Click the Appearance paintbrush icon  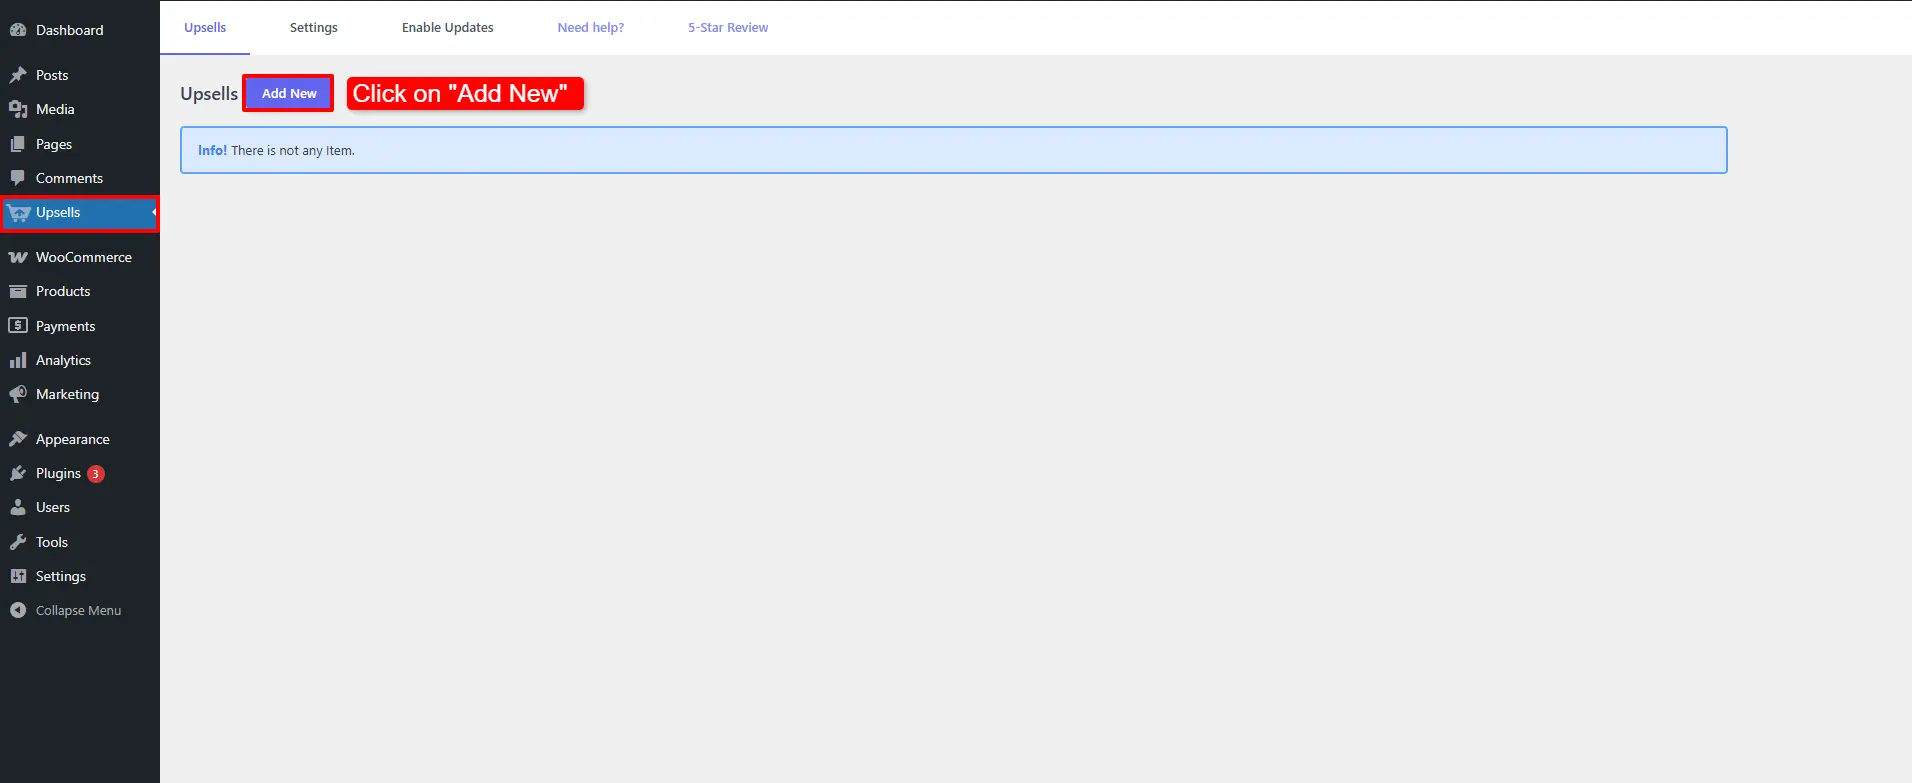click(x=18, y=439)
